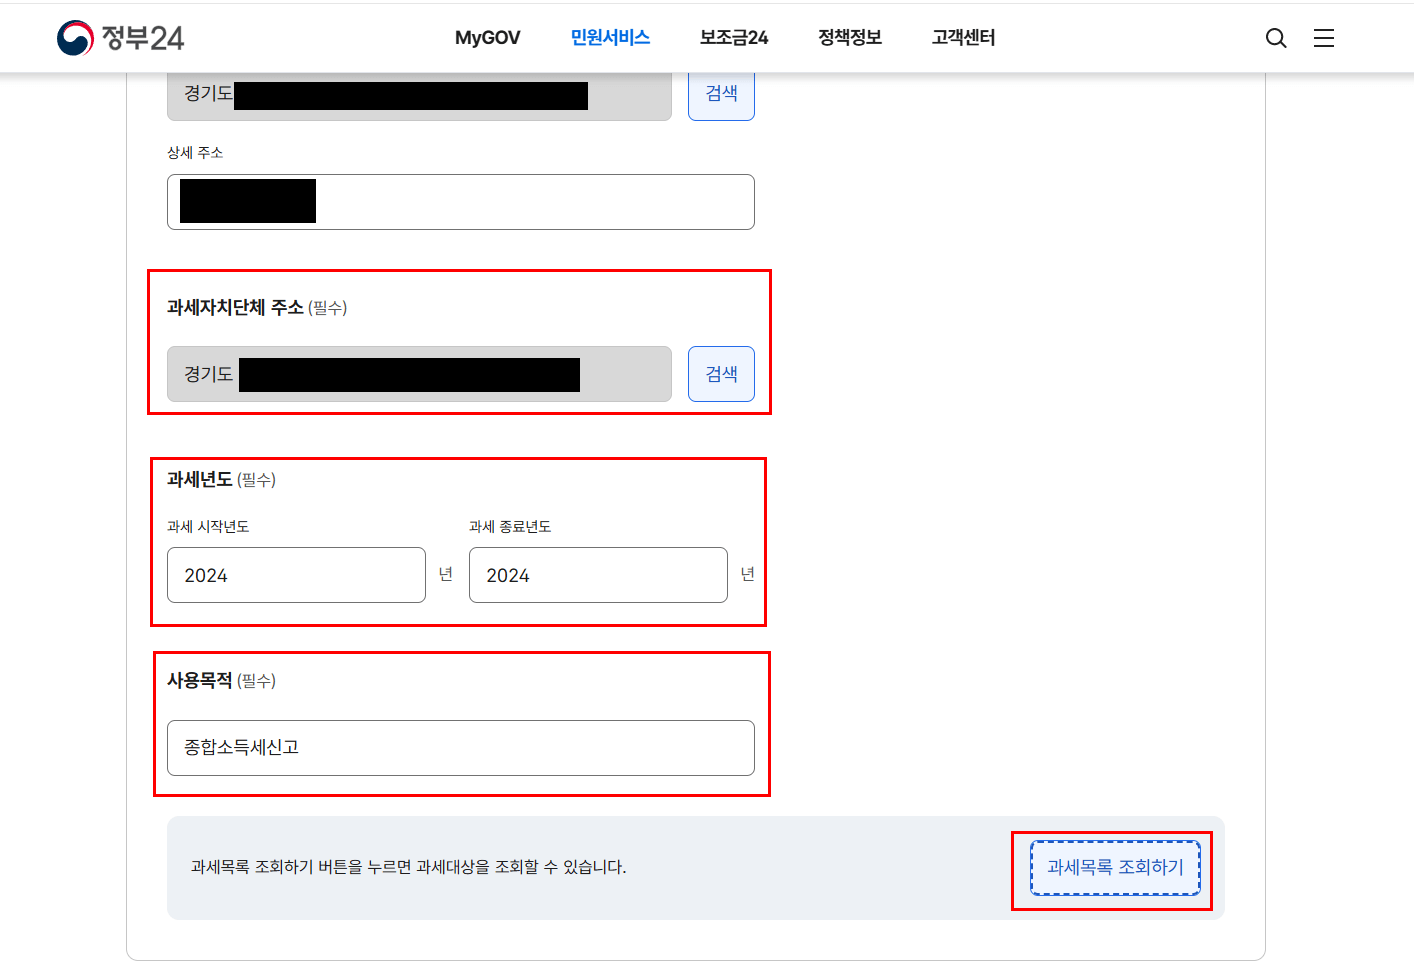
Task: Open the hamburger menu icon
Action: point(1324,37)
